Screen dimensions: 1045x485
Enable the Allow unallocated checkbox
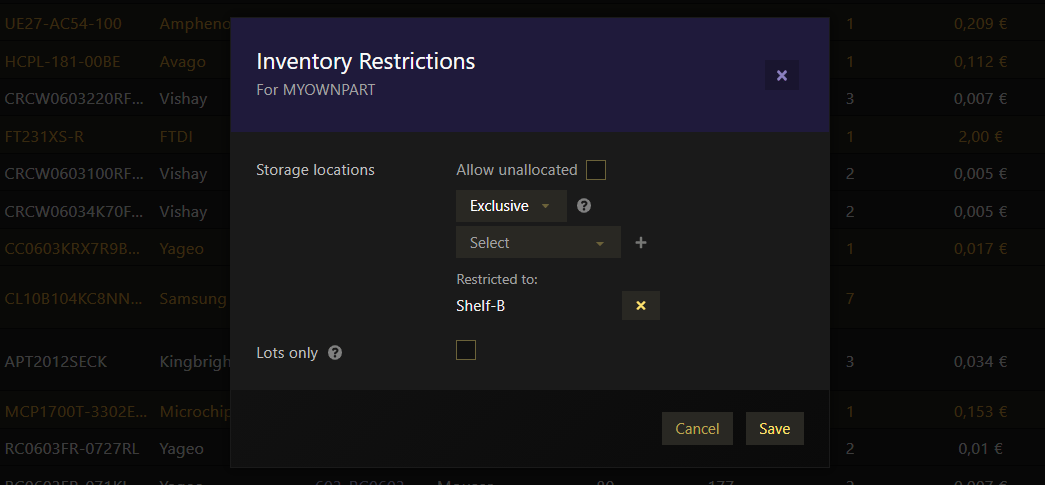point(596,170)
